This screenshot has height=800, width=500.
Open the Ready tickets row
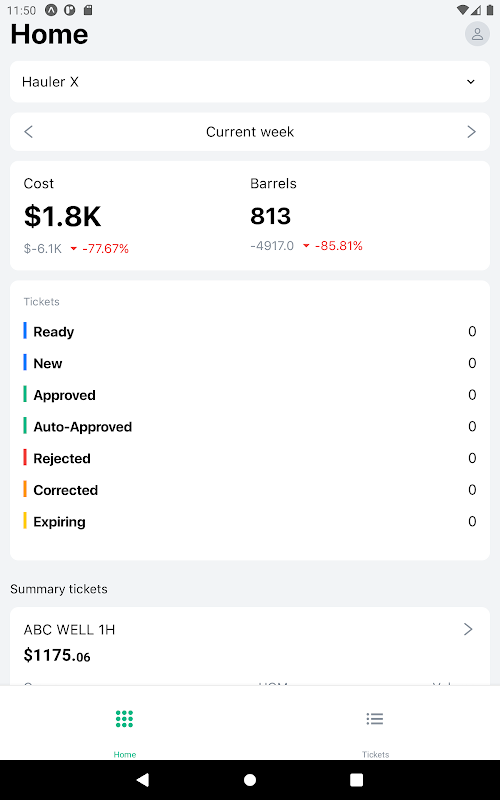[250, 332]
